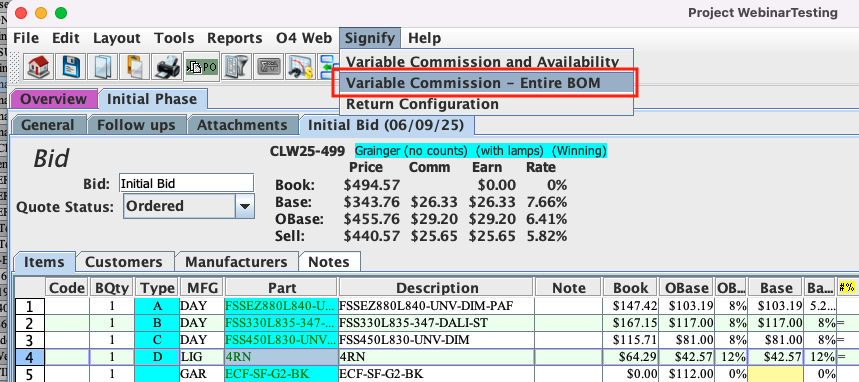Viewport: 859px width, 382px height.
Task: Click the MFG column header
Action: [202, 288]
